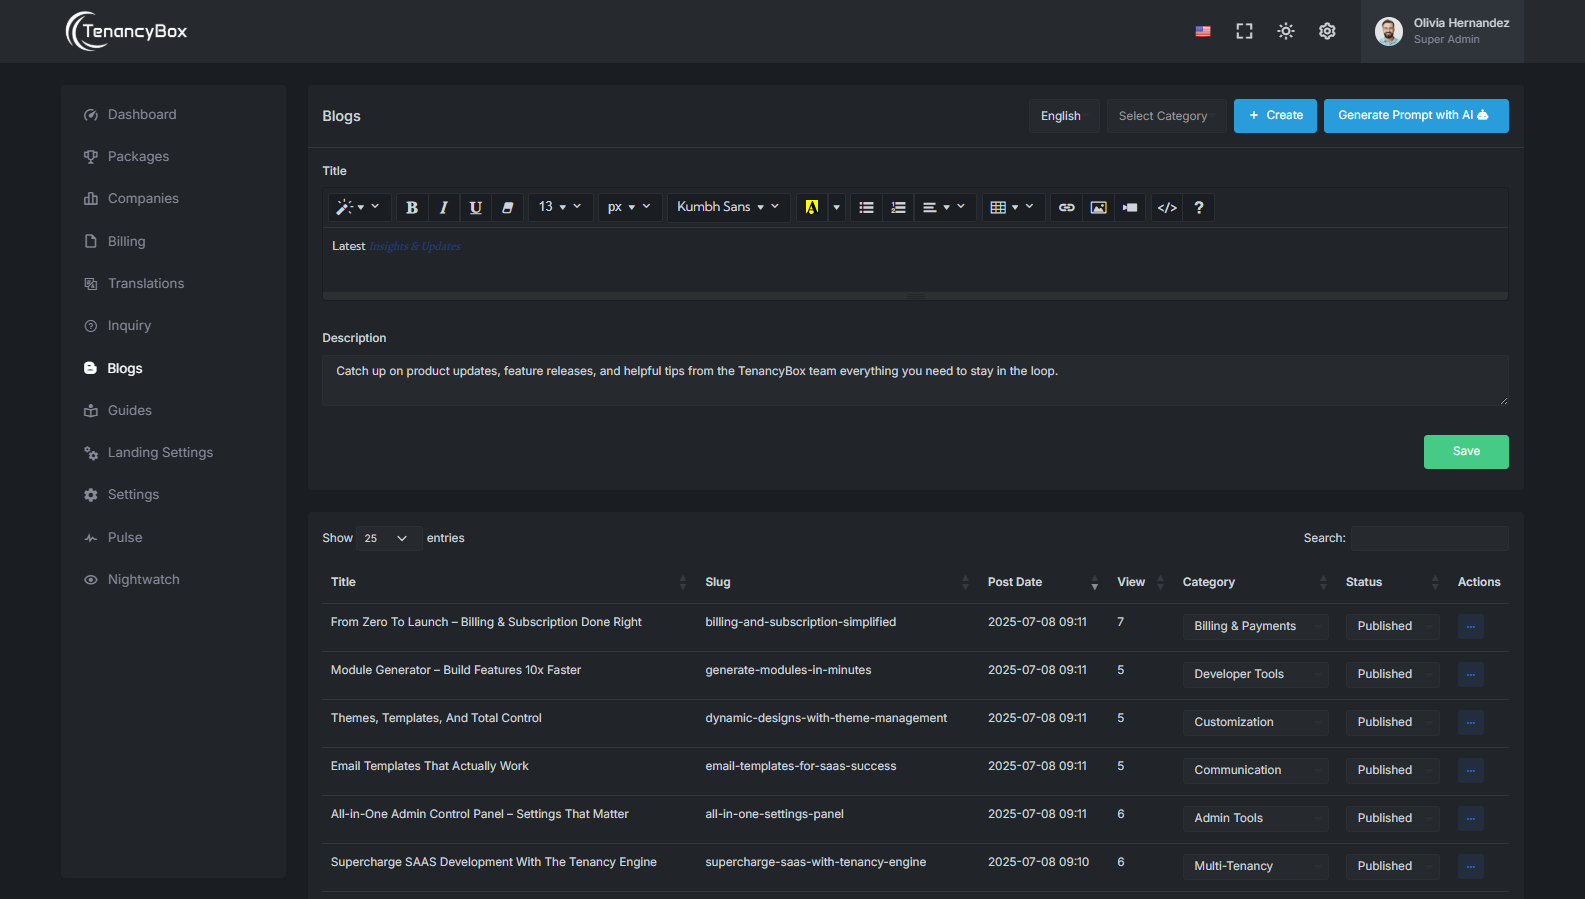Open the header settings gear icon
Viewport: 1585px width, 899px height.
coord(1327,31)
